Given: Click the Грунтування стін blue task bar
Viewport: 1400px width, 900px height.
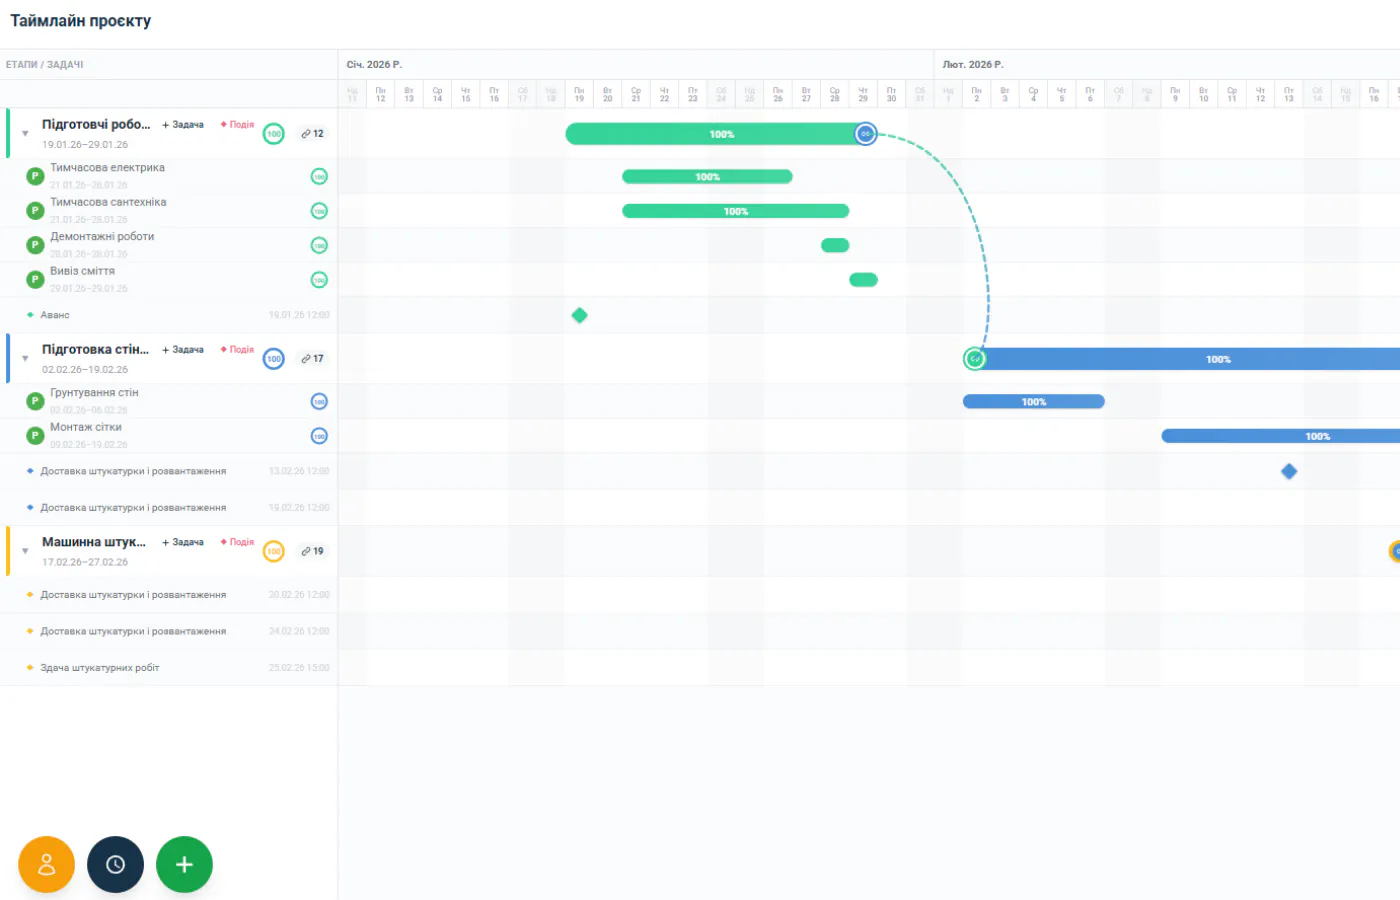Looking at the screenshot, I should coord(1034,402).
